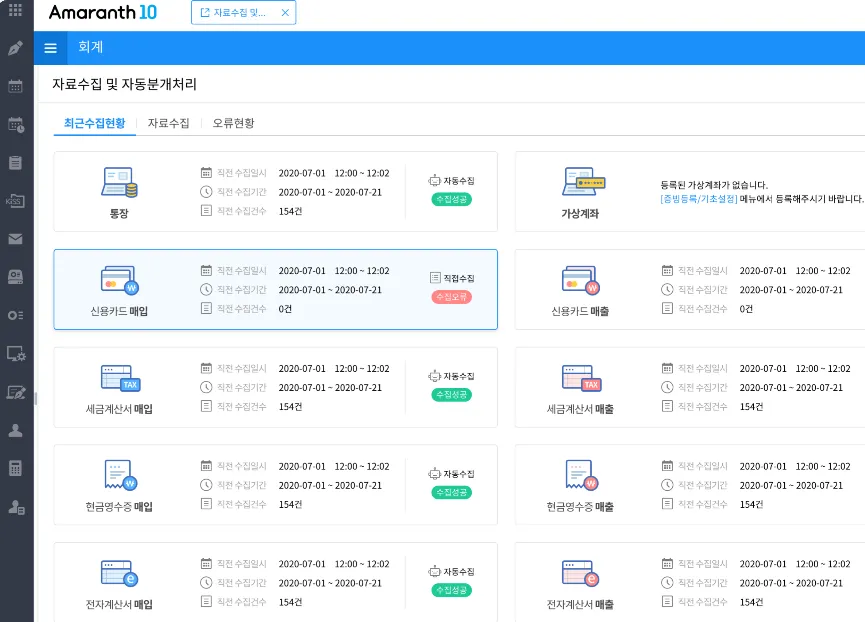
Task: Click the 통장 bankbook icon
Action: point(119,183)
